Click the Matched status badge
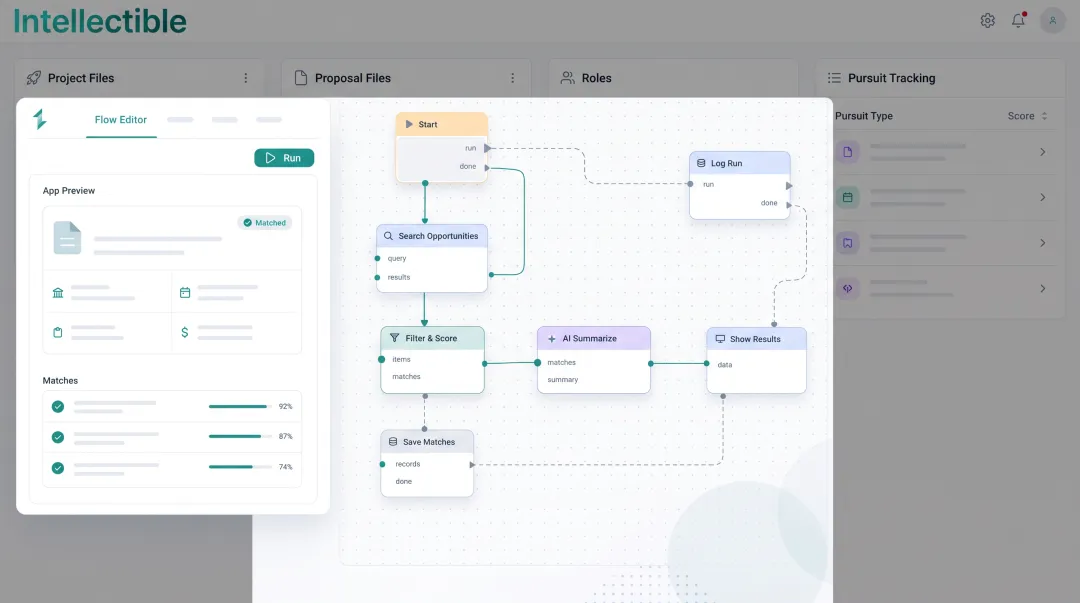Image resolution: width=1080 pixels, height=603 pixels. point(264,223)
